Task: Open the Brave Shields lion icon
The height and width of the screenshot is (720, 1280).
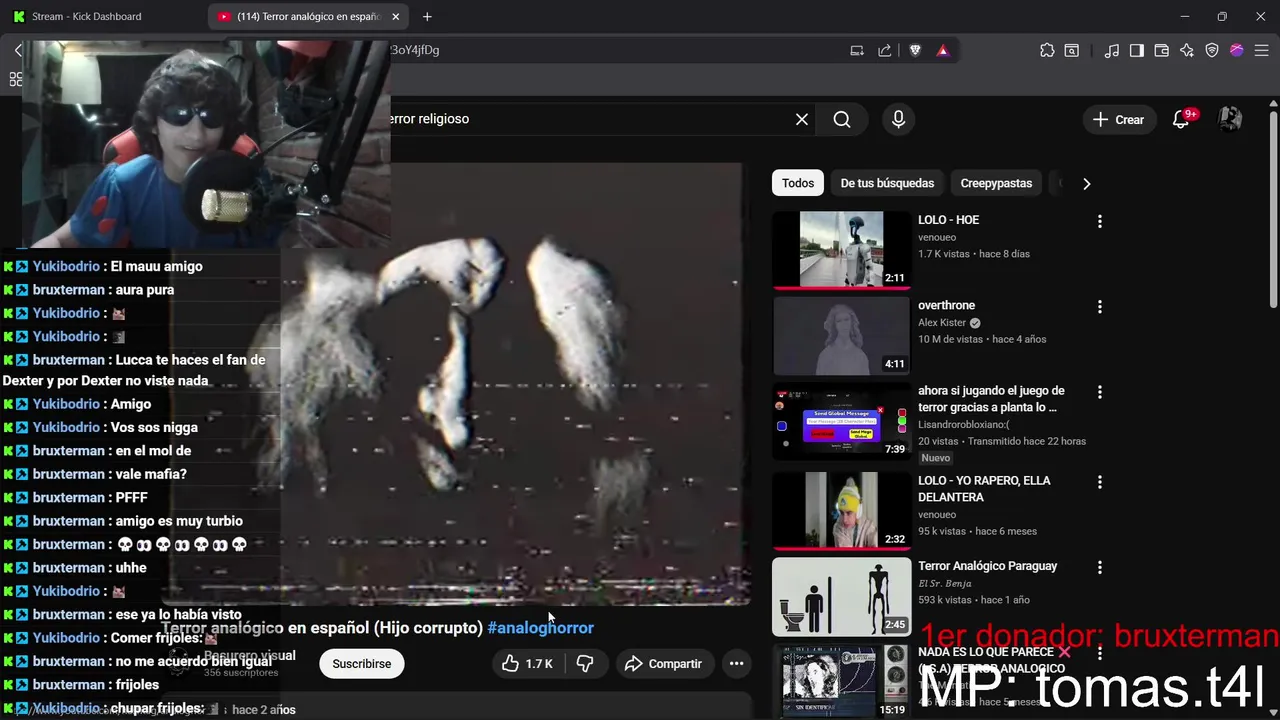Action: (915, 50)
